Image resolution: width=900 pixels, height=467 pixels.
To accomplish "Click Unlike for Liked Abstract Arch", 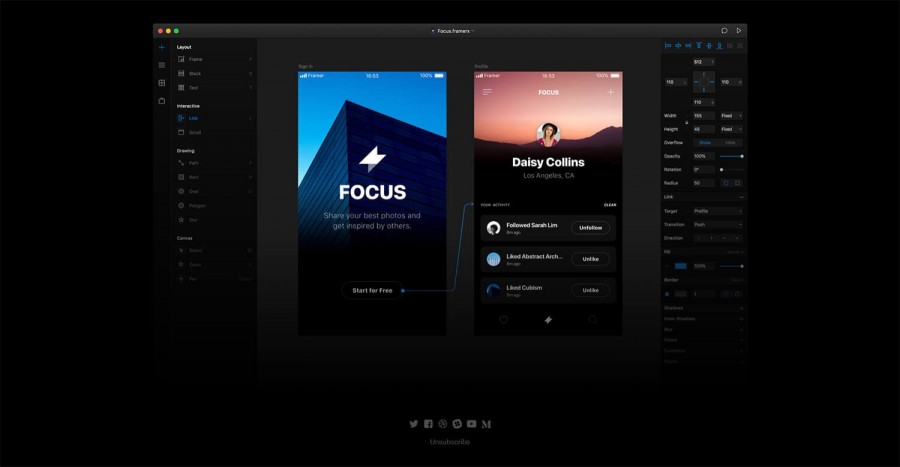I will click(591, 259).
